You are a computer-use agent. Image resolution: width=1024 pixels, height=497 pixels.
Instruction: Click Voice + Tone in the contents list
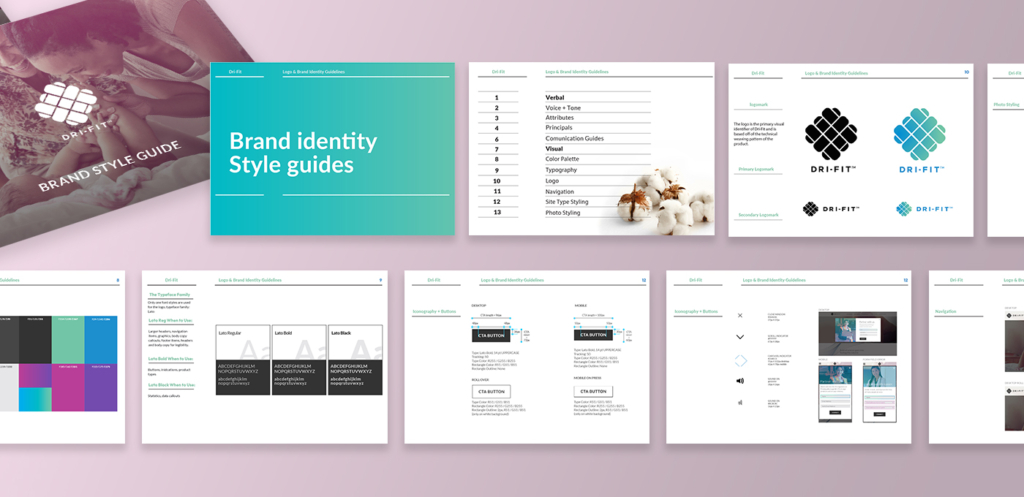point(563,108)
